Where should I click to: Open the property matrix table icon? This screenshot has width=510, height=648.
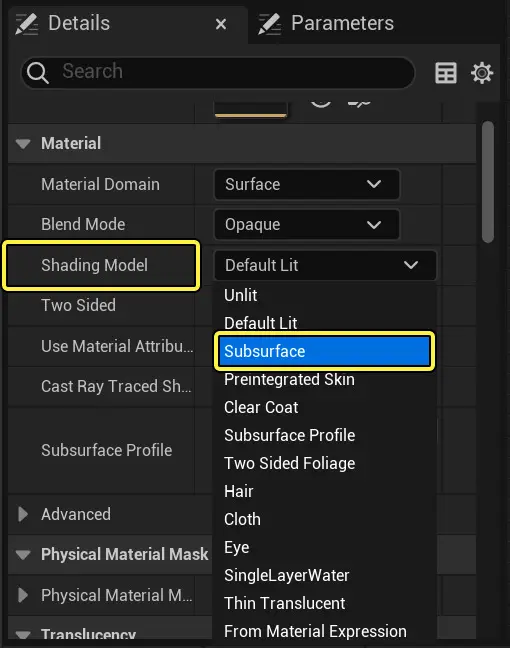click(446, 73)
